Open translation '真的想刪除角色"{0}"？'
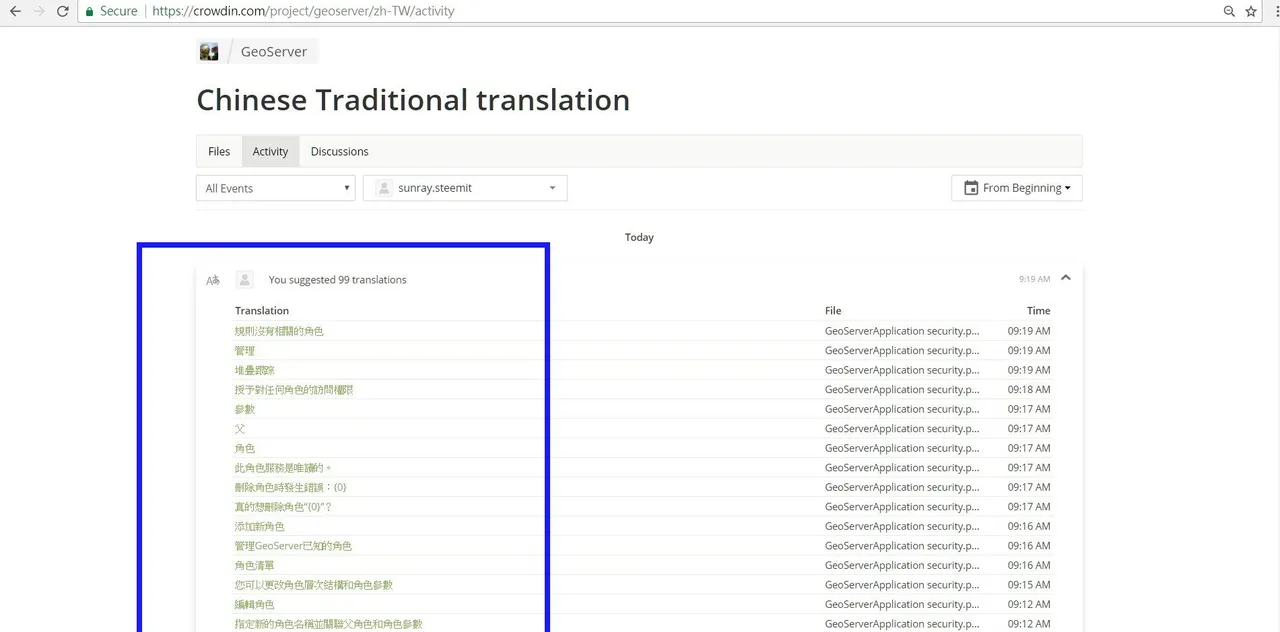1280x632 pixels. tap(284, 507)
